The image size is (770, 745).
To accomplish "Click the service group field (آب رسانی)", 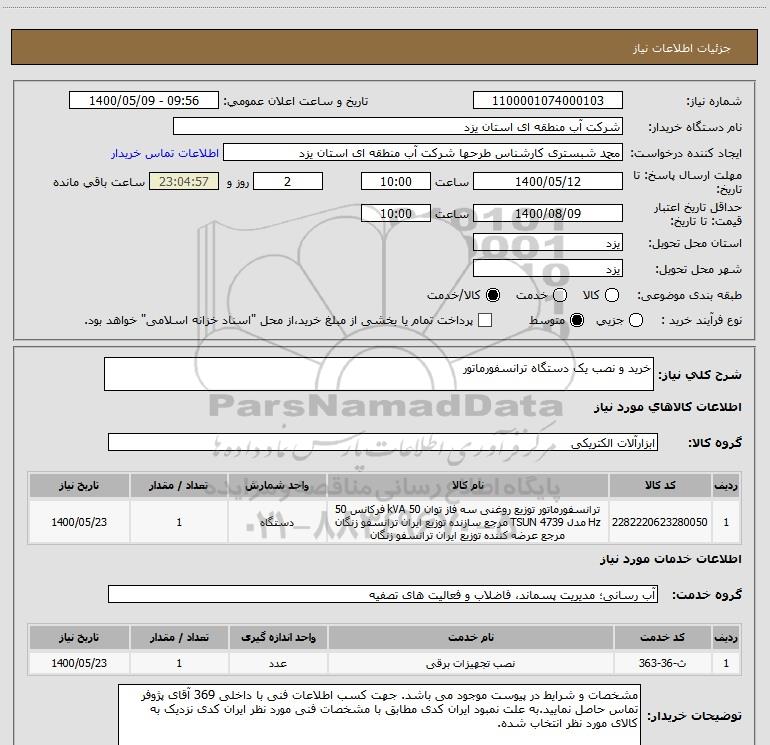I will click(x=383, y=594).
